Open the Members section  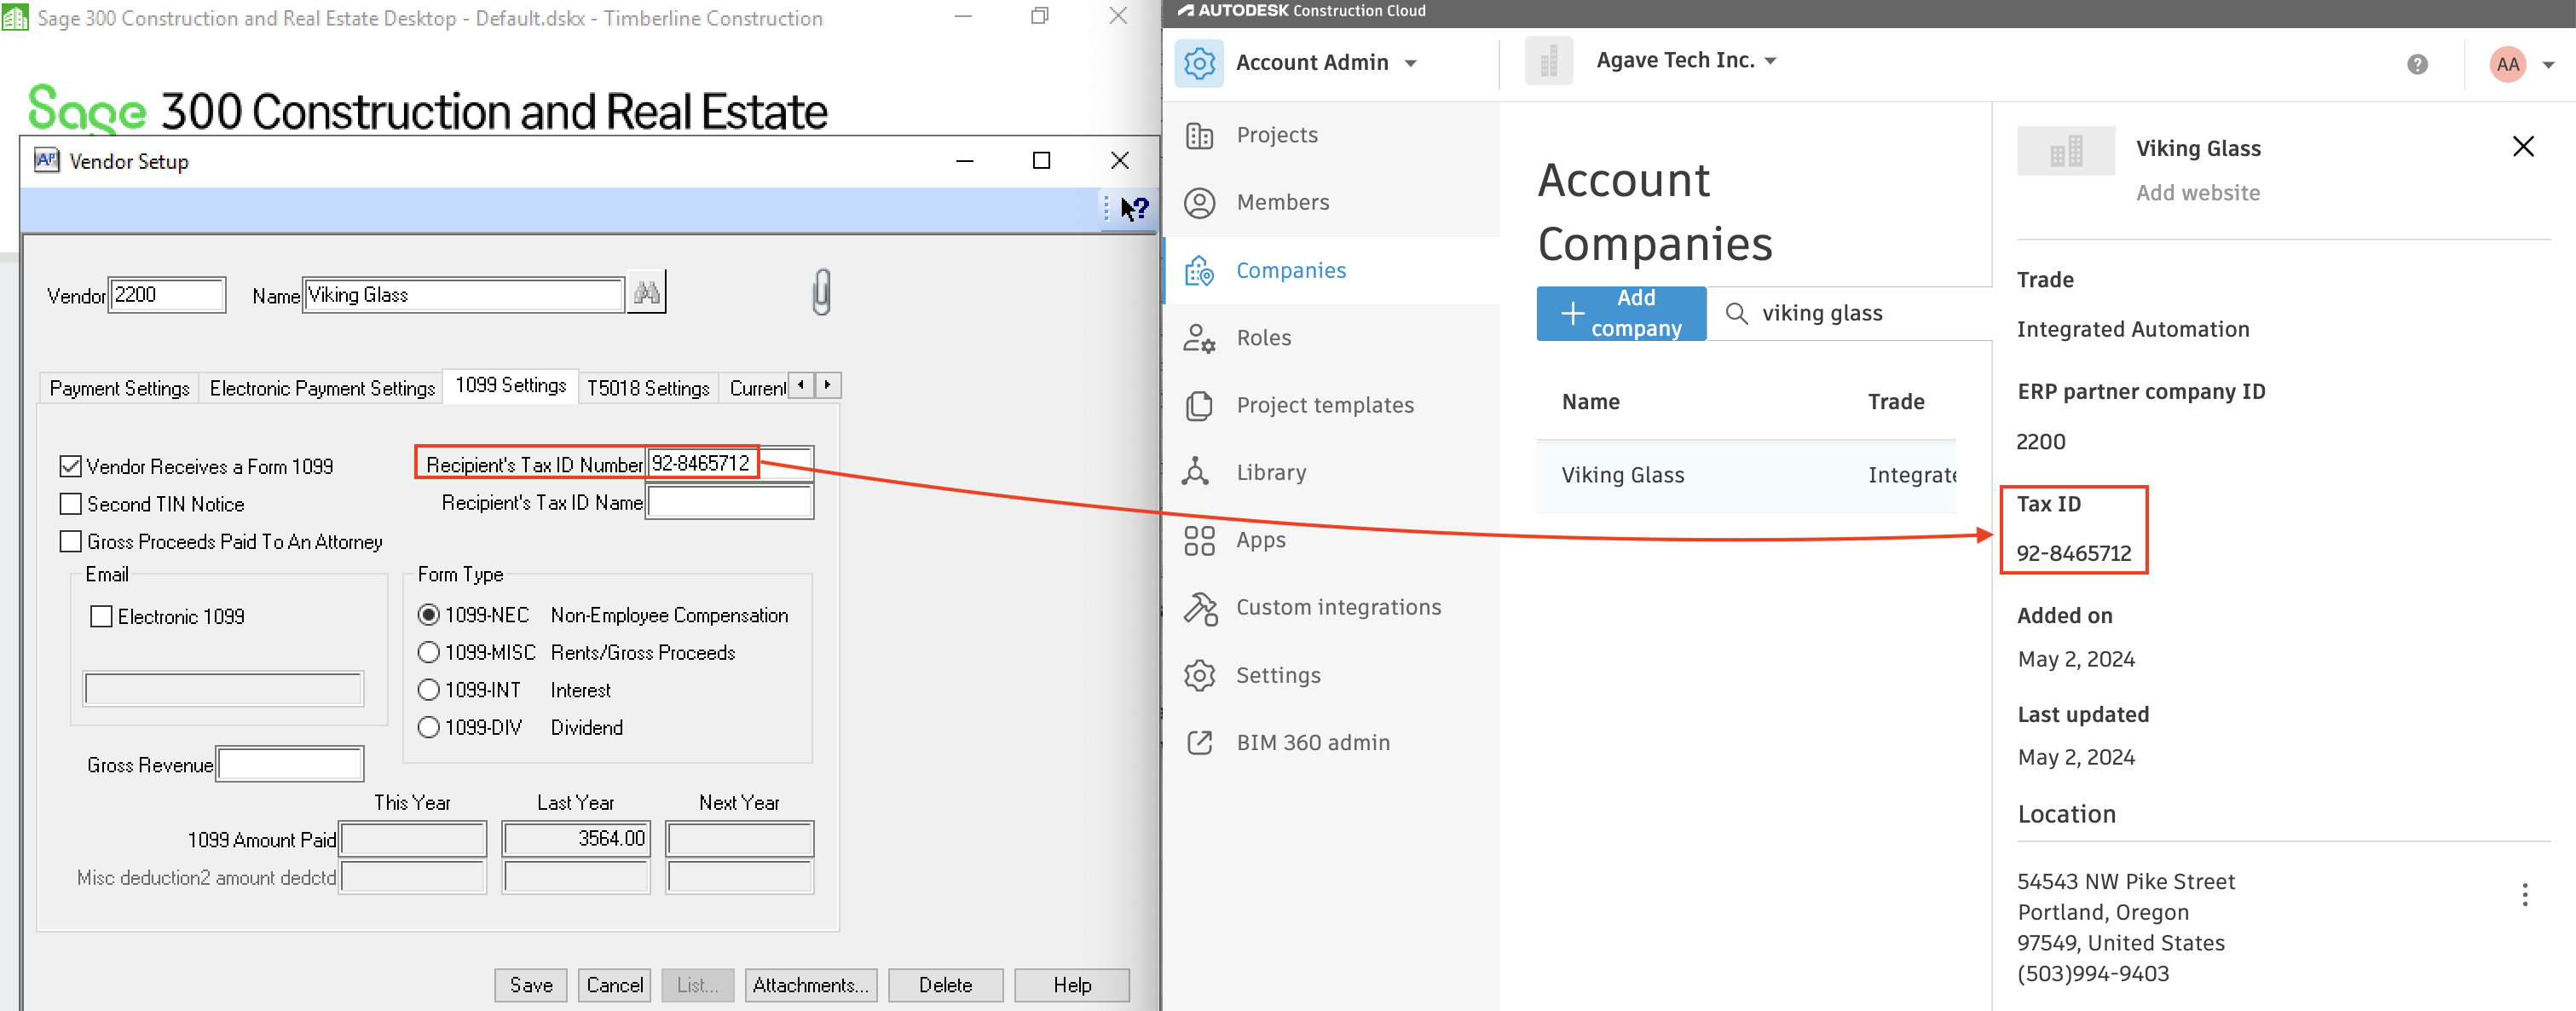tap(1282, 203)
